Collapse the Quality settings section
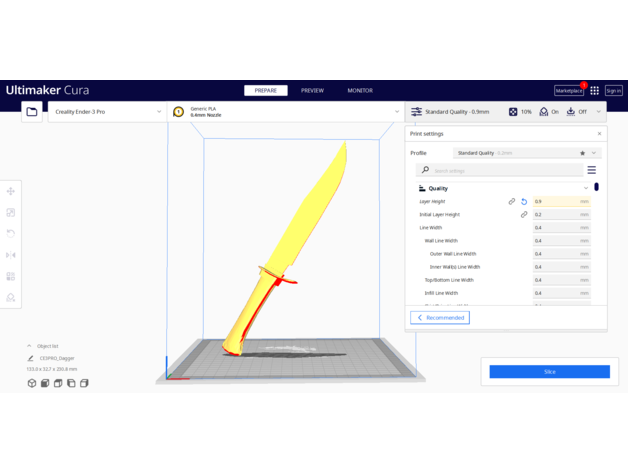 586,188
